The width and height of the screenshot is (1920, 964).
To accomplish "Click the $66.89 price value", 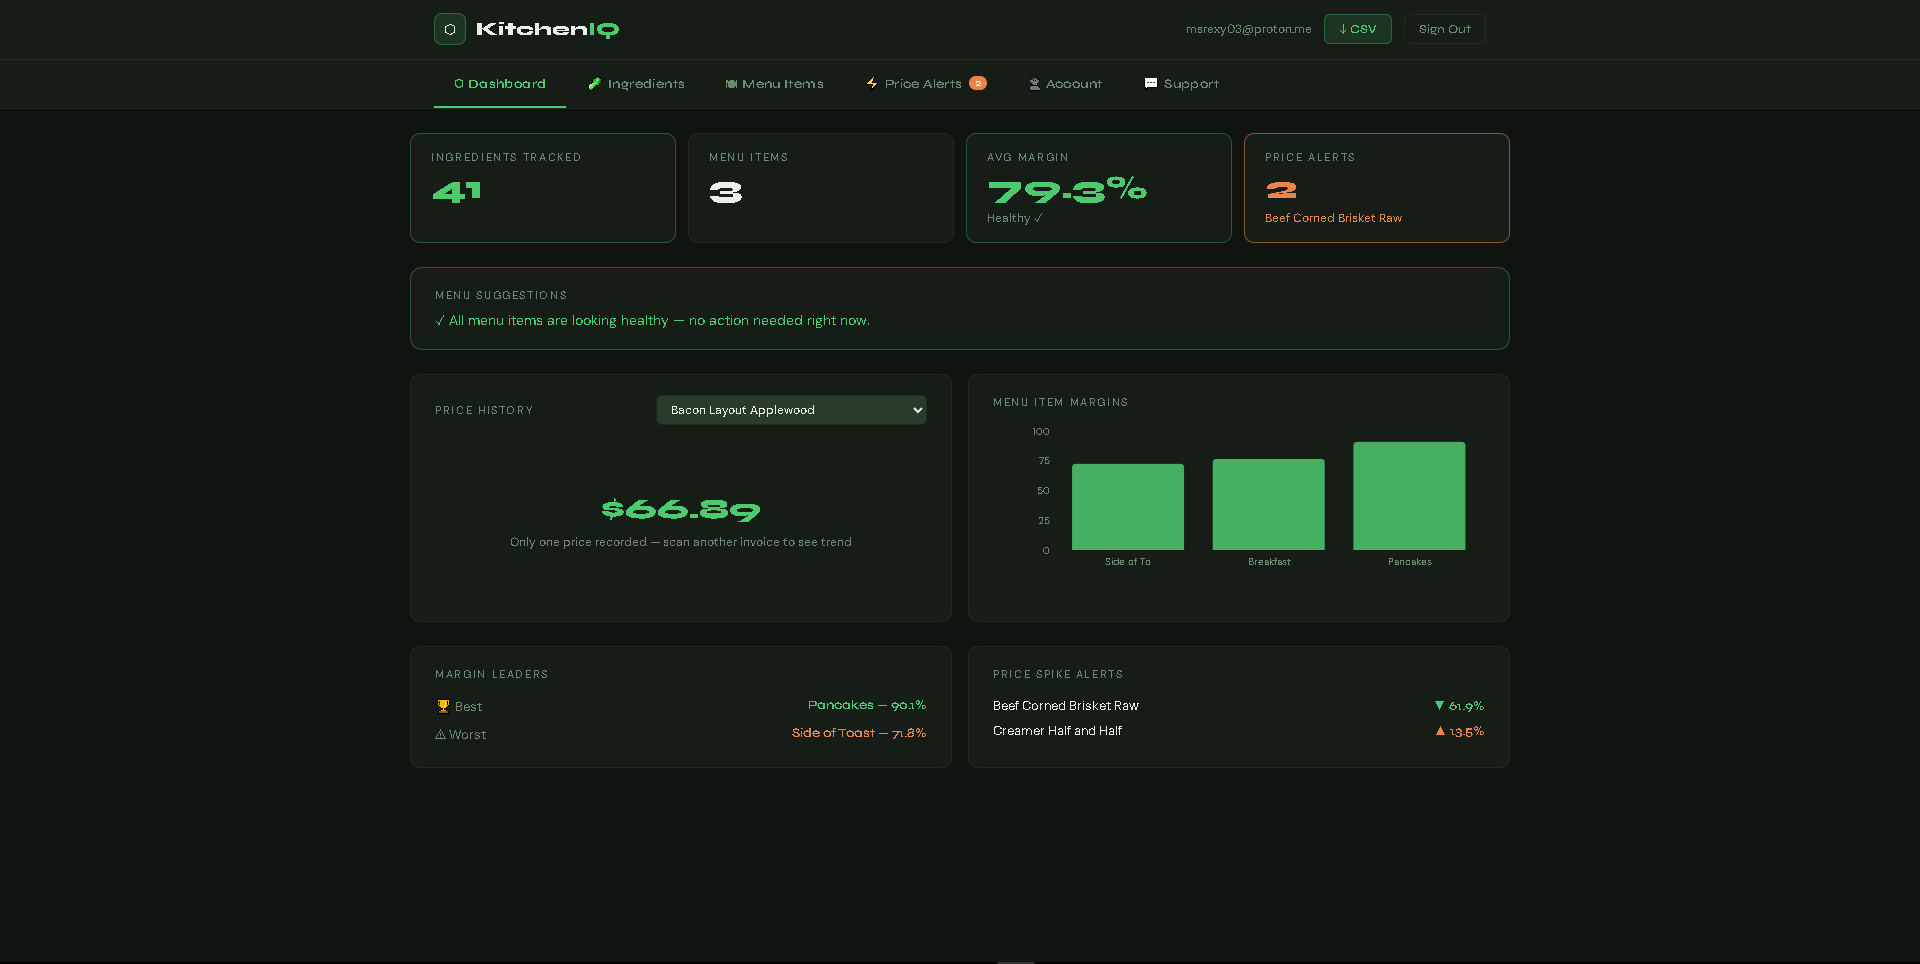I will [681, 510].
